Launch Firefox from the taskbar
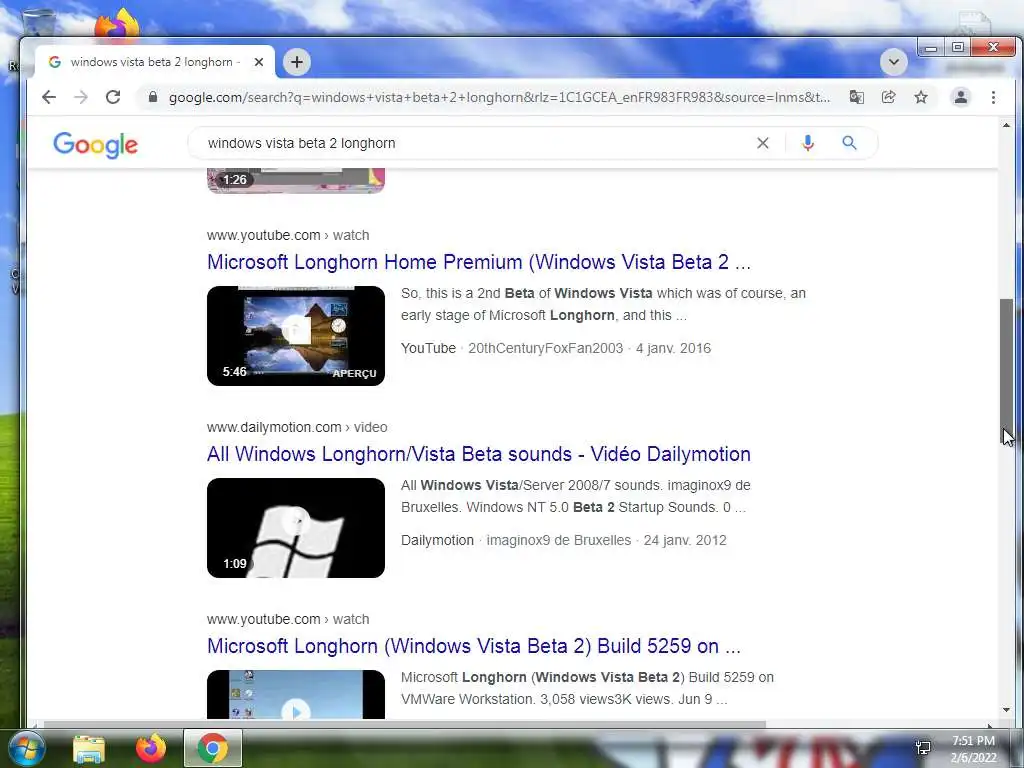The width and height of the screenshot is (1024, 768). pyautogui.click(x=151, y=748)
